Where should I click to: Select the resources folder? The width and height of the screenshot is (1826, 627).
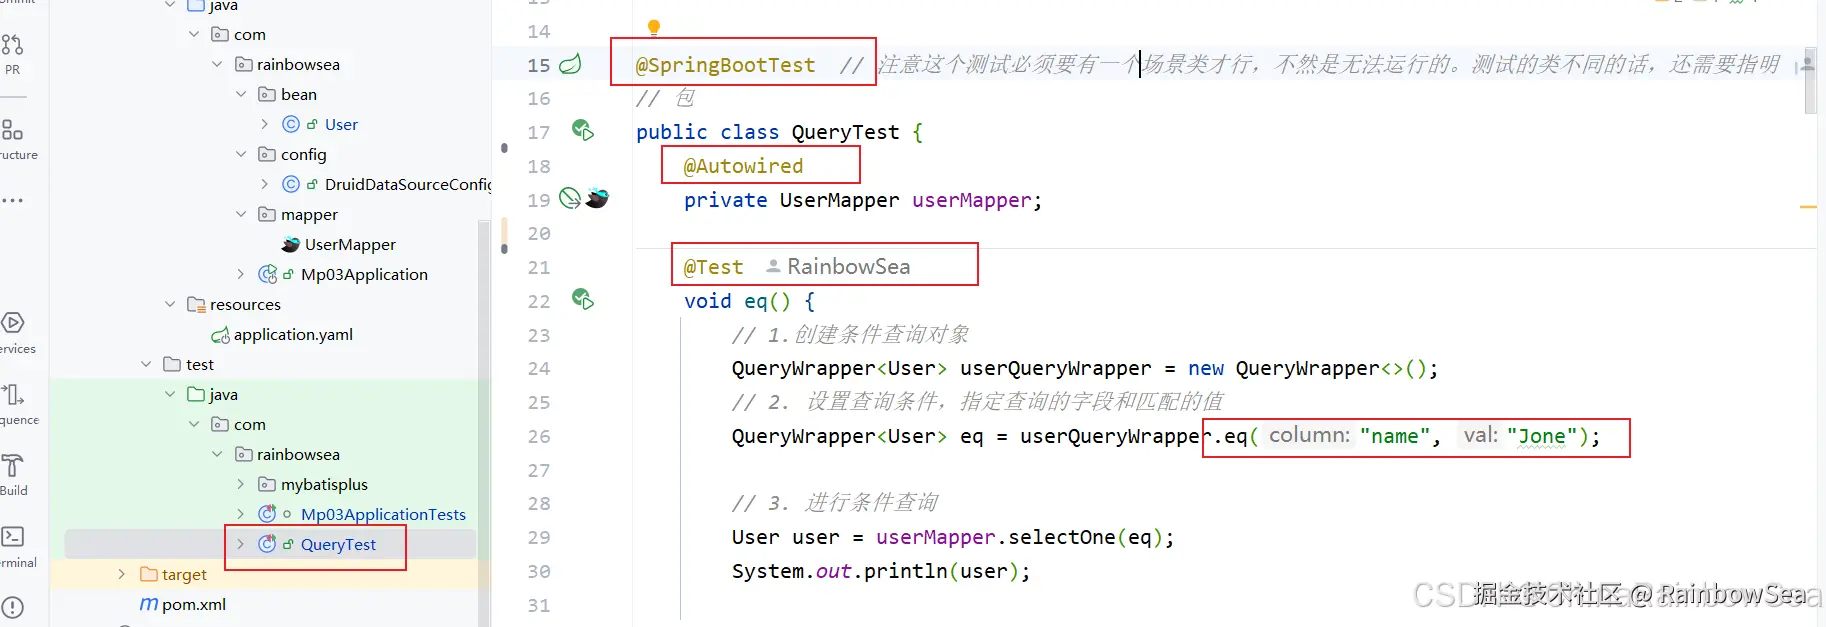245,304
